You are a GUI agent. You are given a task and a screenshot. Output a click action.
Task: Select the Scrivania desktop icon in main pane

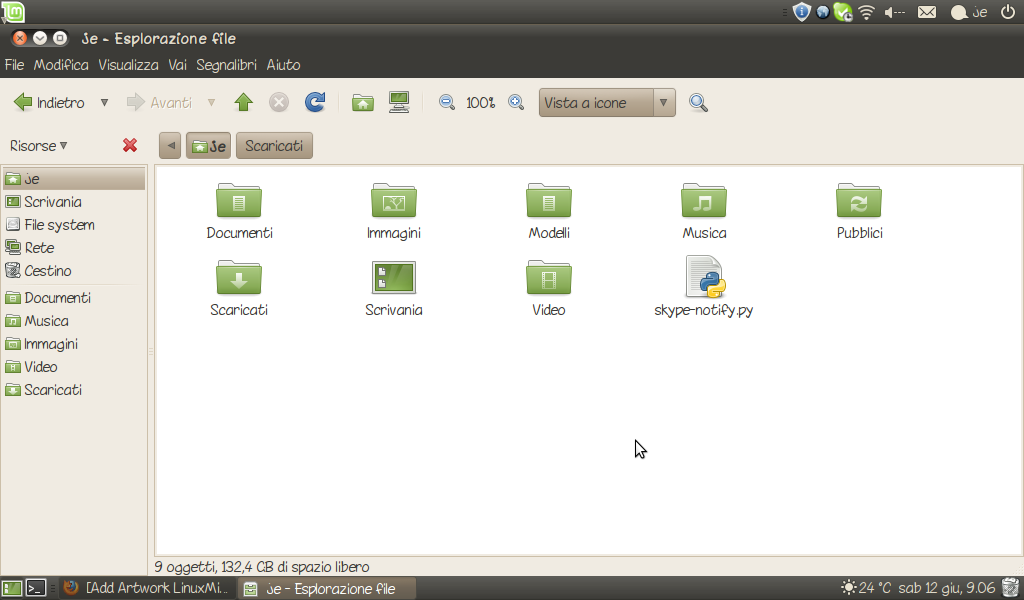(394, 277)
